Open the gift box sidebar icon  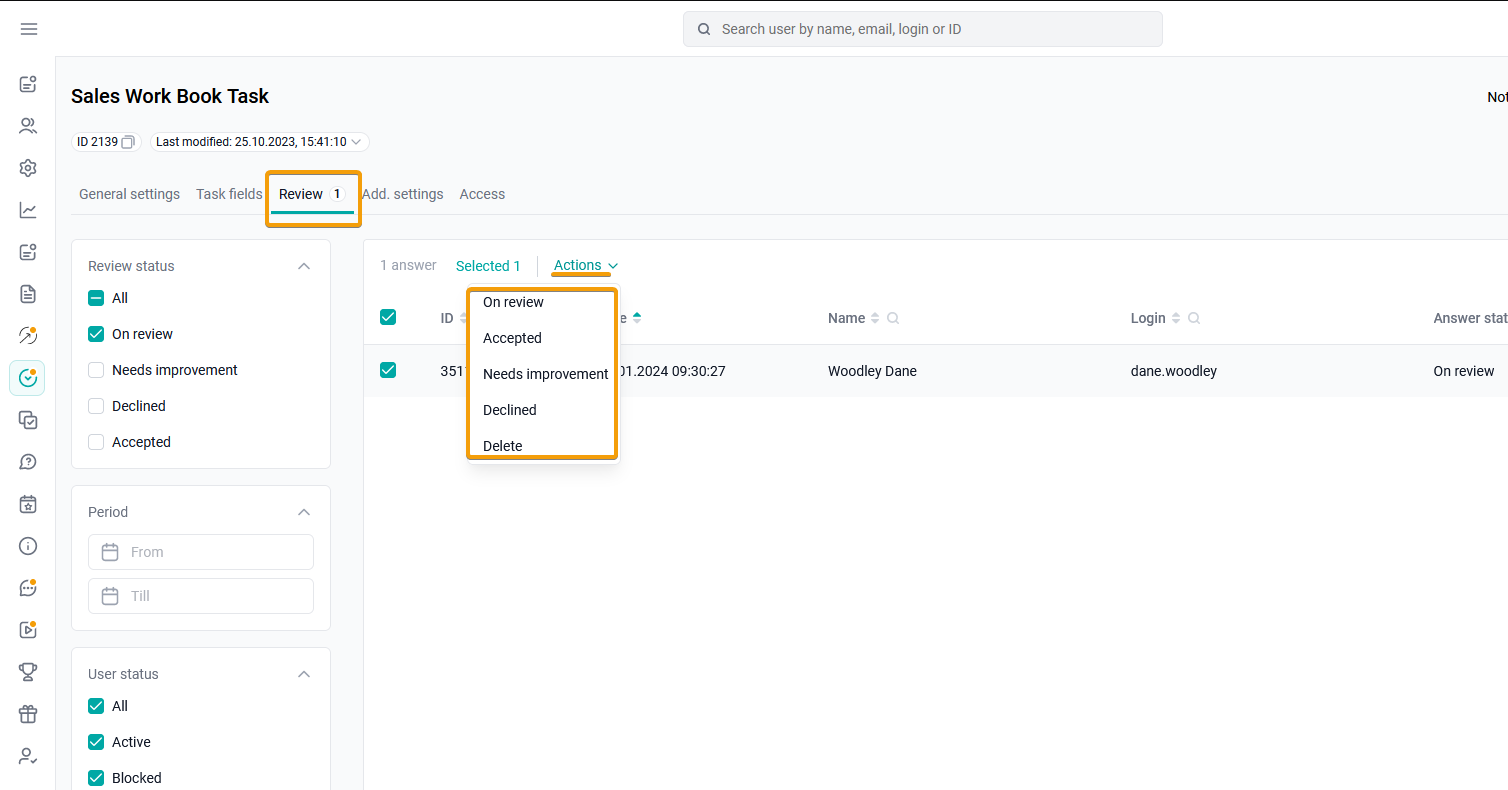coord(28,714)
